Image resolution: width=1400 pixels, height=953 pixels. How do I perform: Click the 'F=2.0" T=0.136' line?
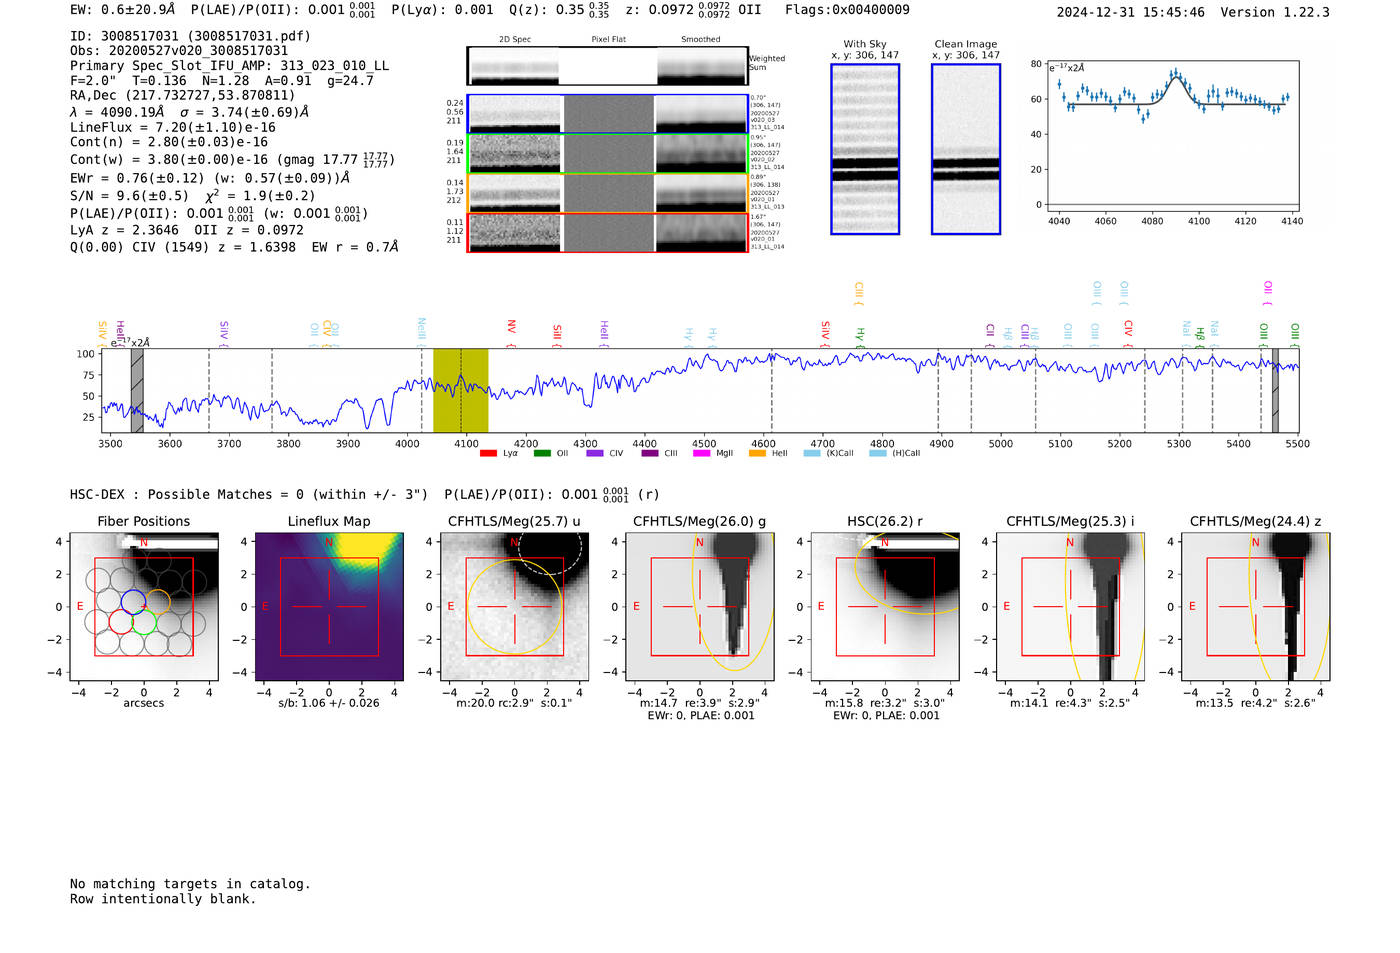(x=222, y=81)
